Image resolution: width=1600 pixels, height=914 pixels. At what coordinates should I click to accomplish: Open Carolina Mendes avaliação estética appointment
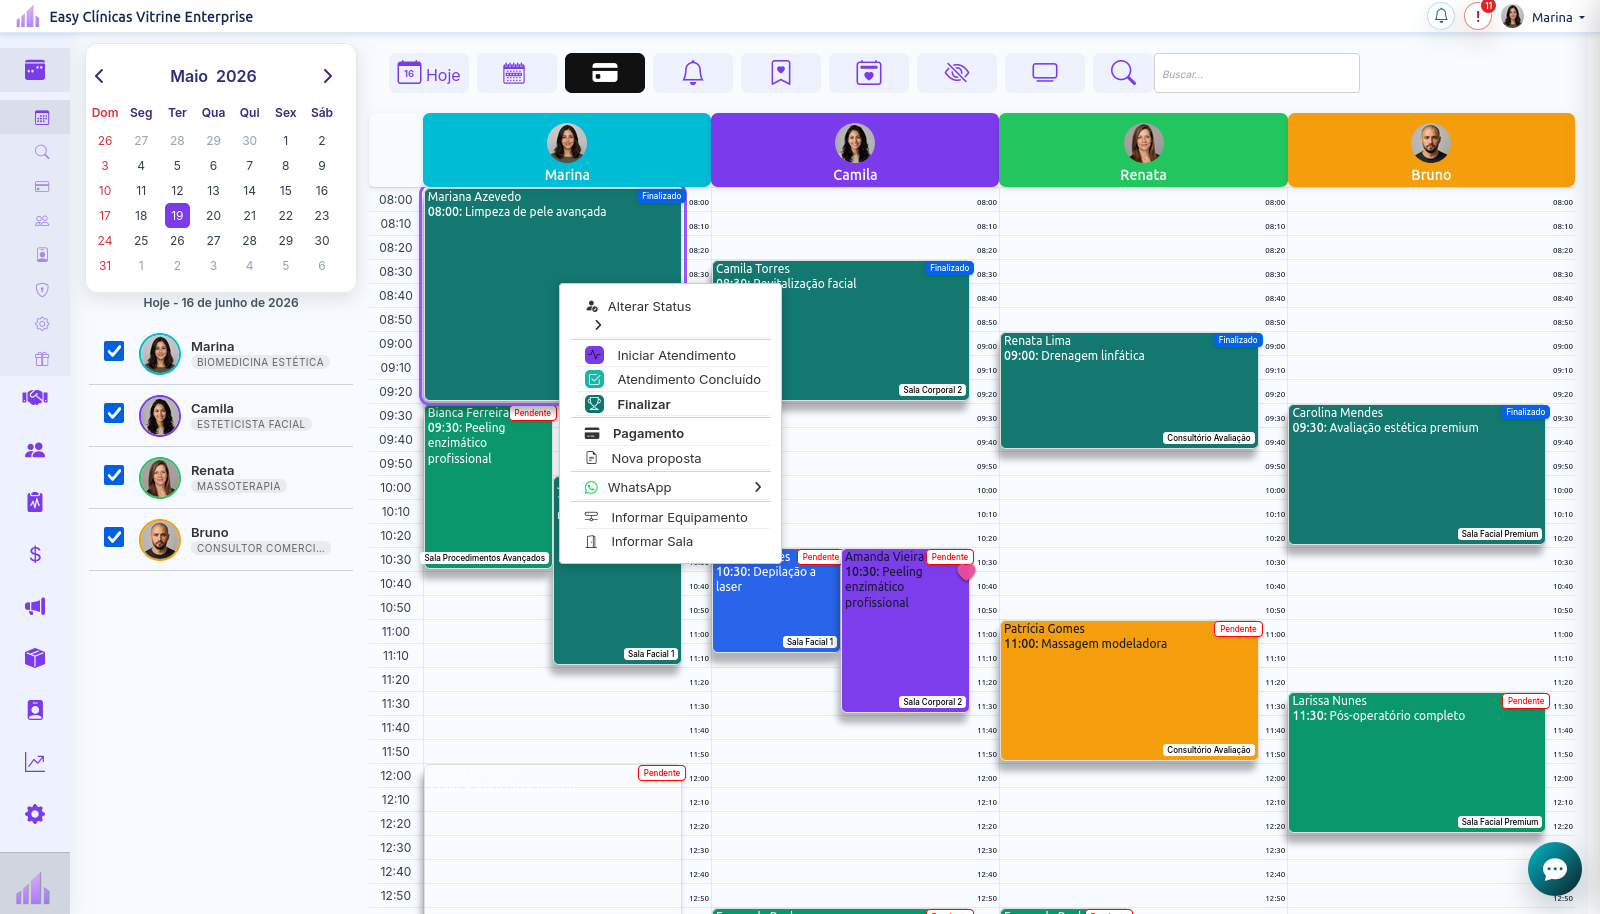coord(1418,474)
